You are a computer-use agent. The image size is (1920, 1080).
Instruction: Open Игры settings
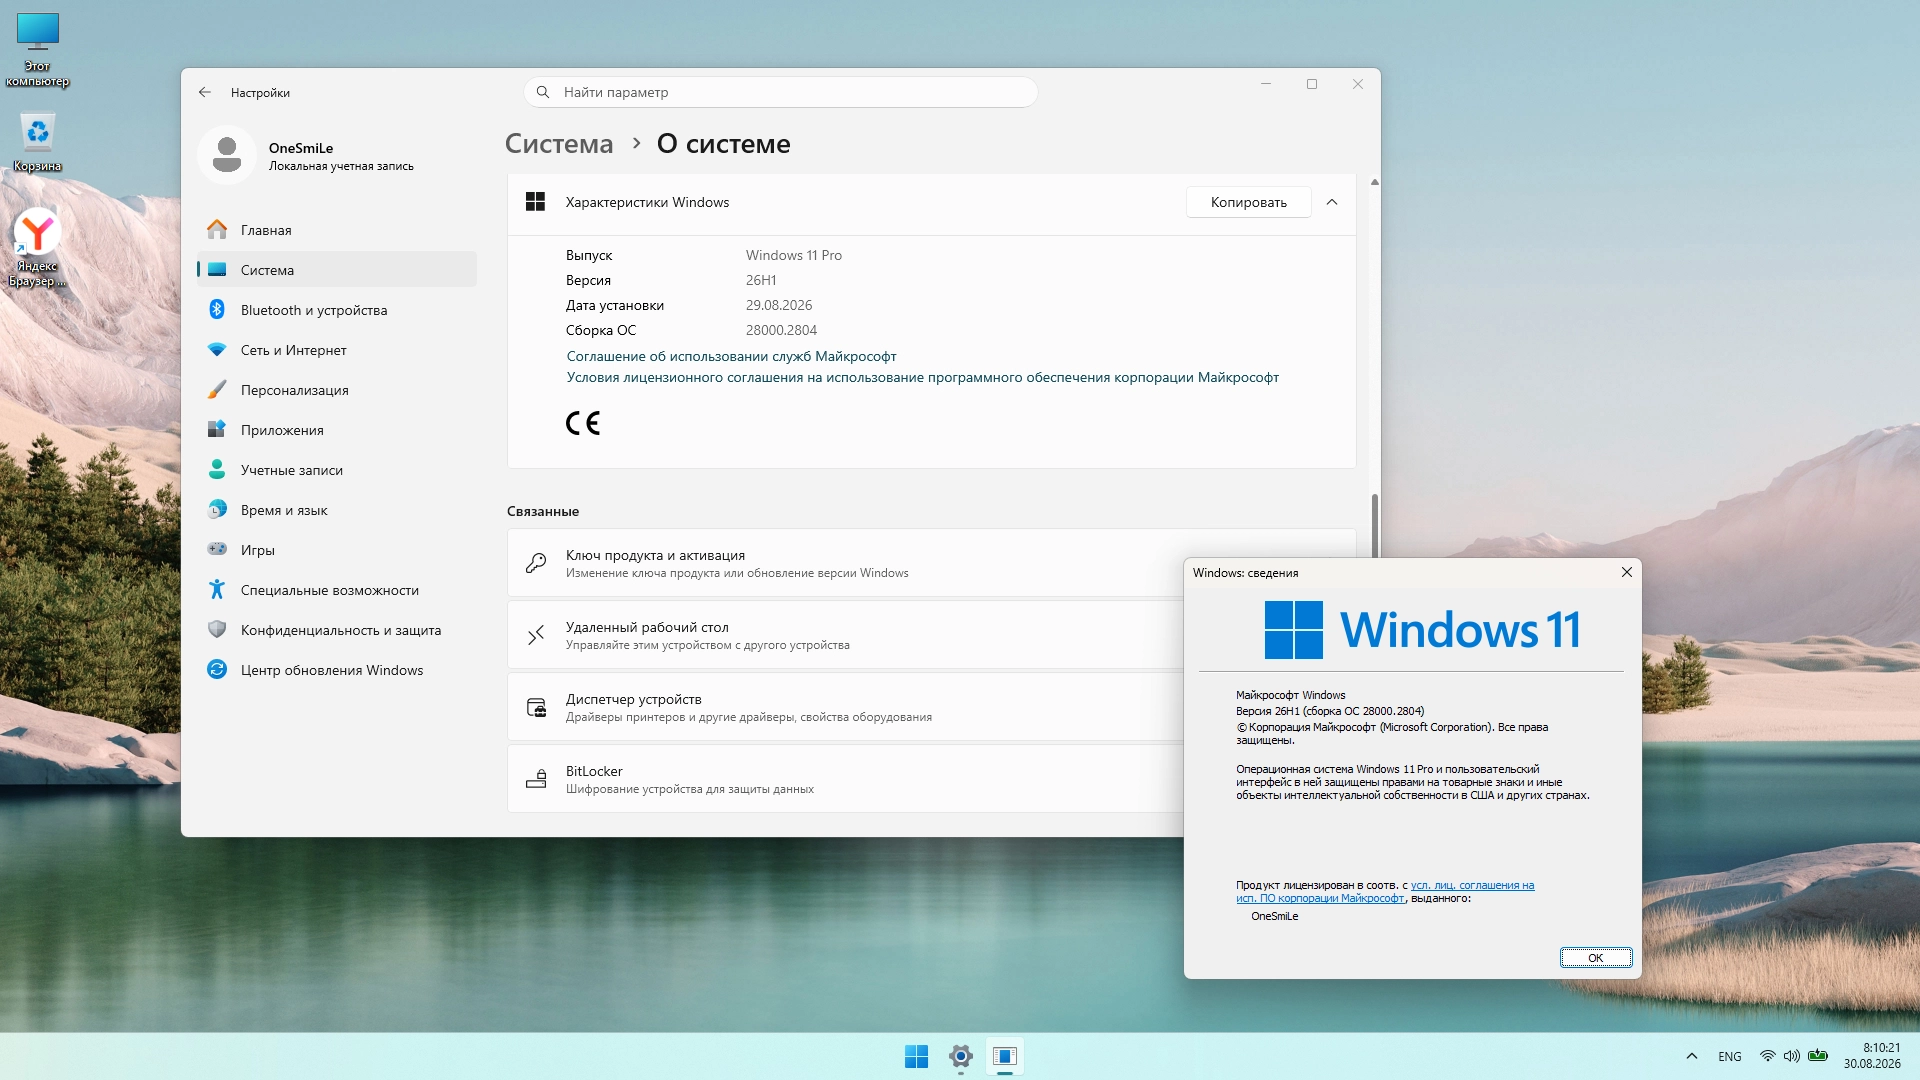click(337, 550)
